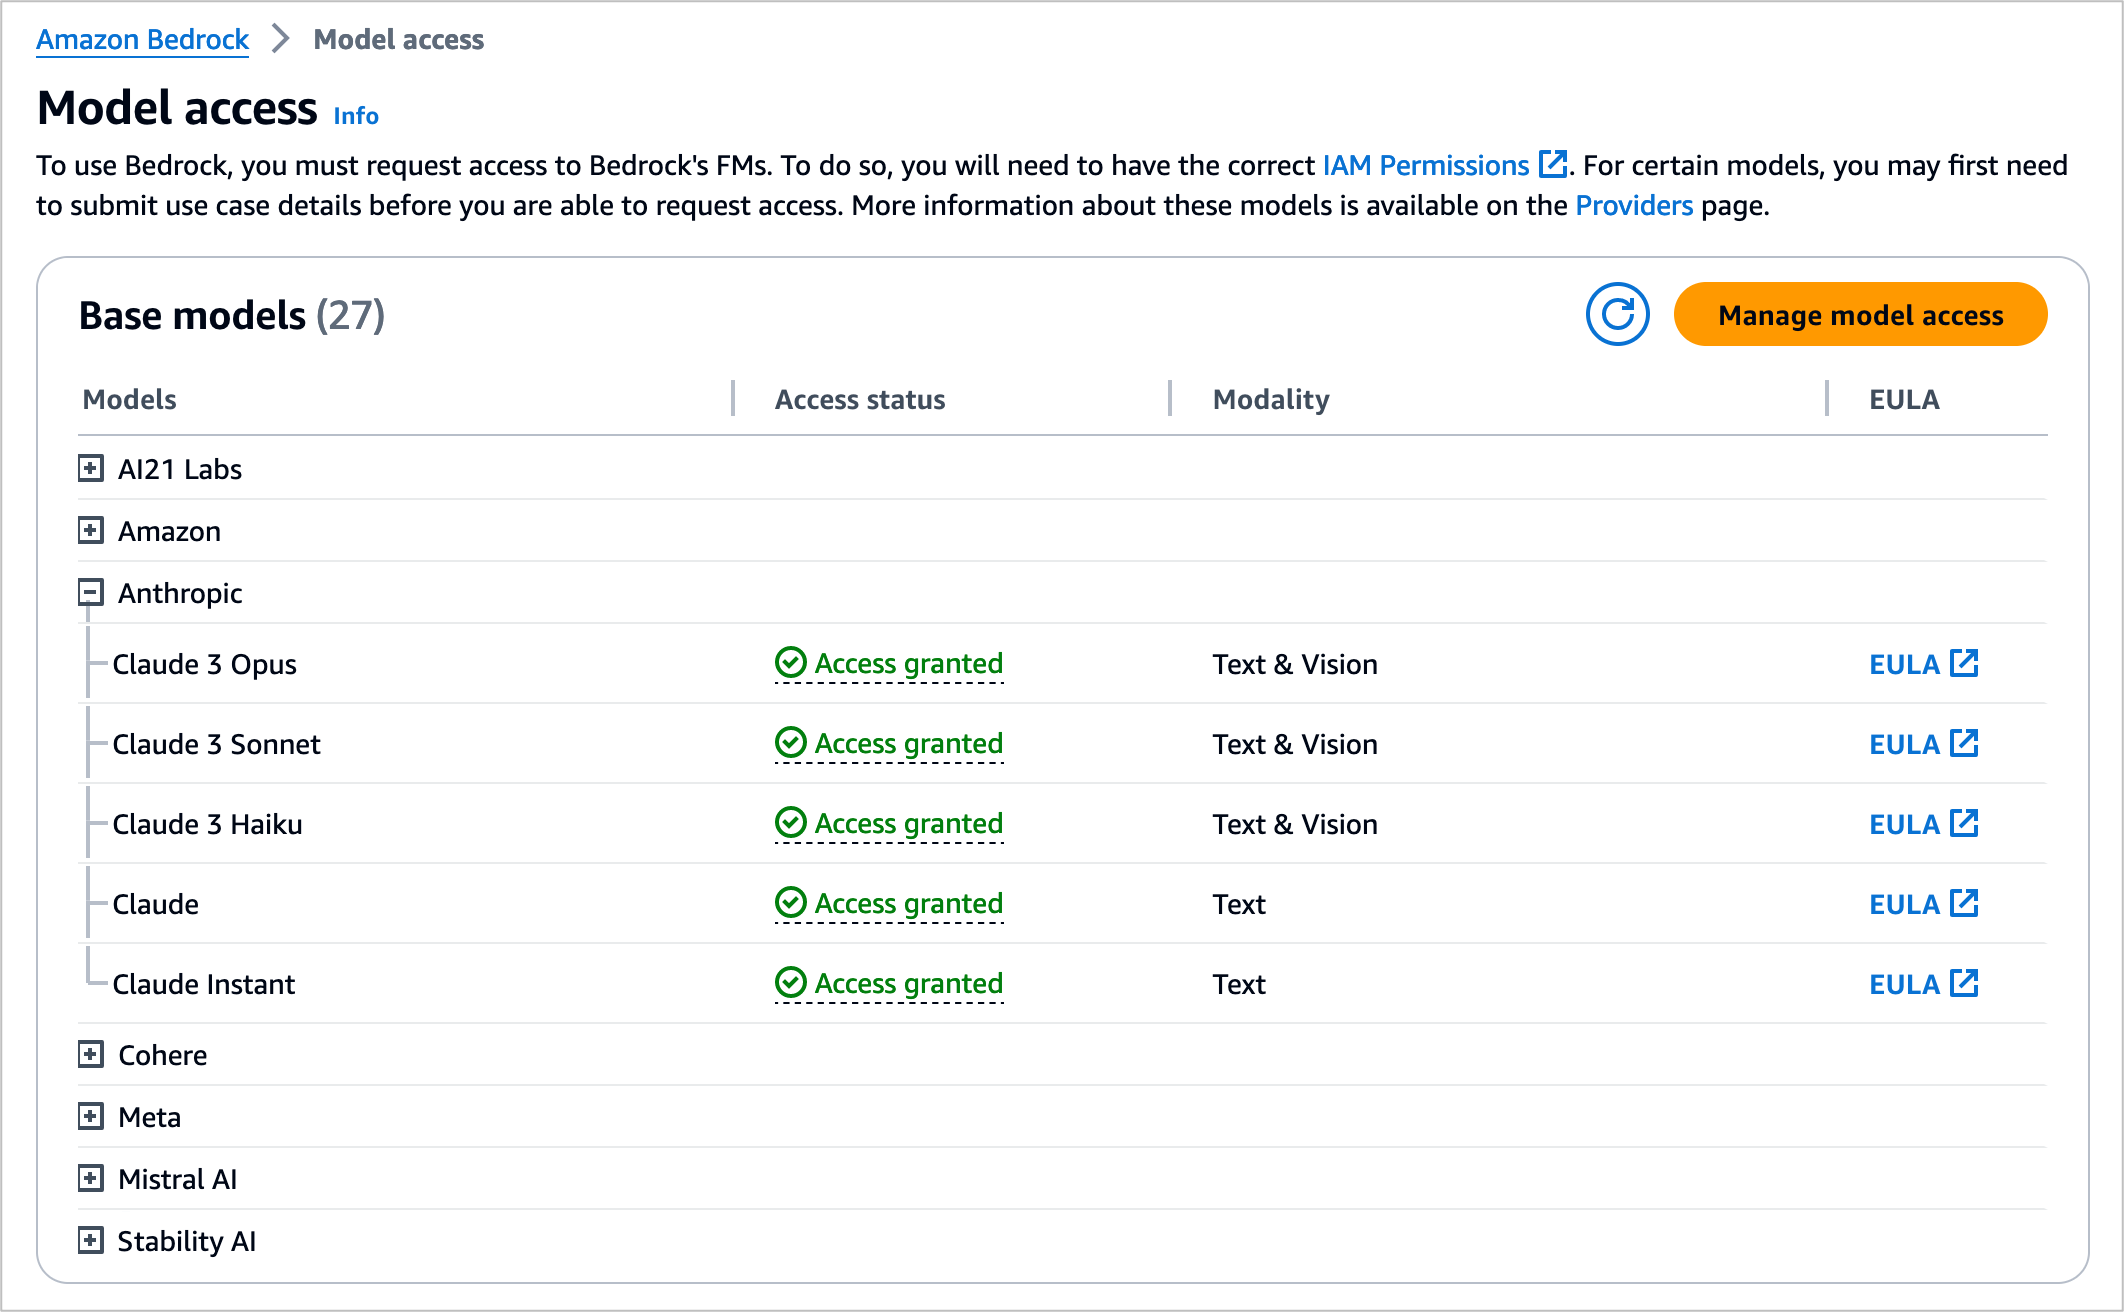Expand the Amazon provider group
The image size is (2124, 1312).
91,530
